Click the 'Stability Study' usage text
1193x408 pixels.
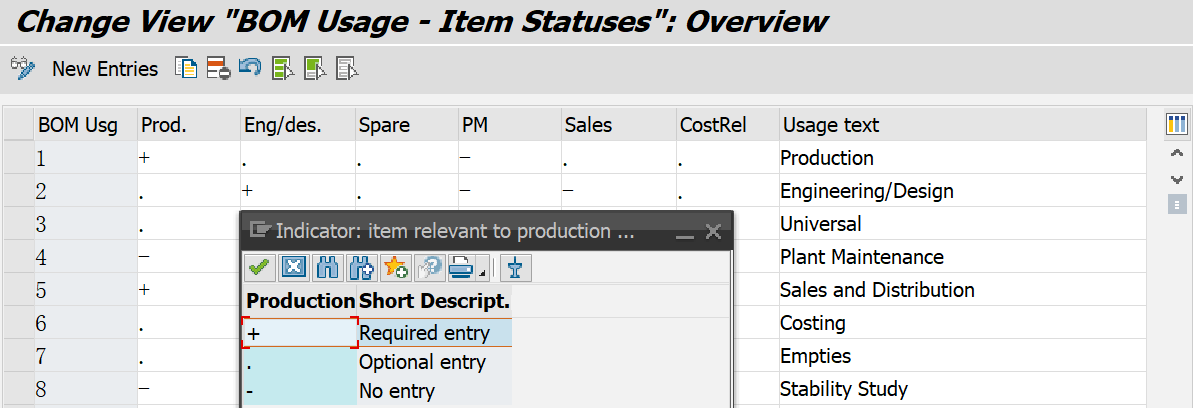844,389
